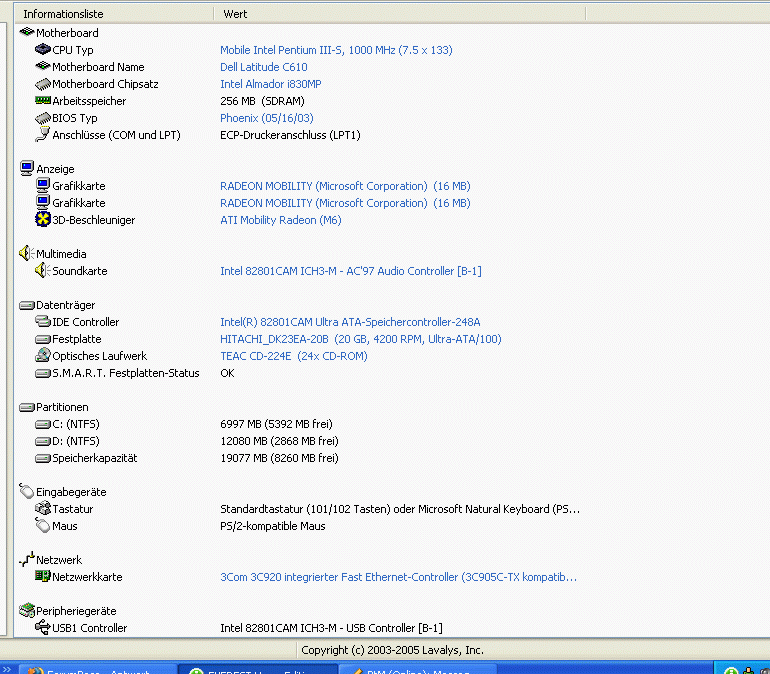This screenshot has width=770, height=674.
Task: Click the Partitionen category icon
Action: pos(27,407)
